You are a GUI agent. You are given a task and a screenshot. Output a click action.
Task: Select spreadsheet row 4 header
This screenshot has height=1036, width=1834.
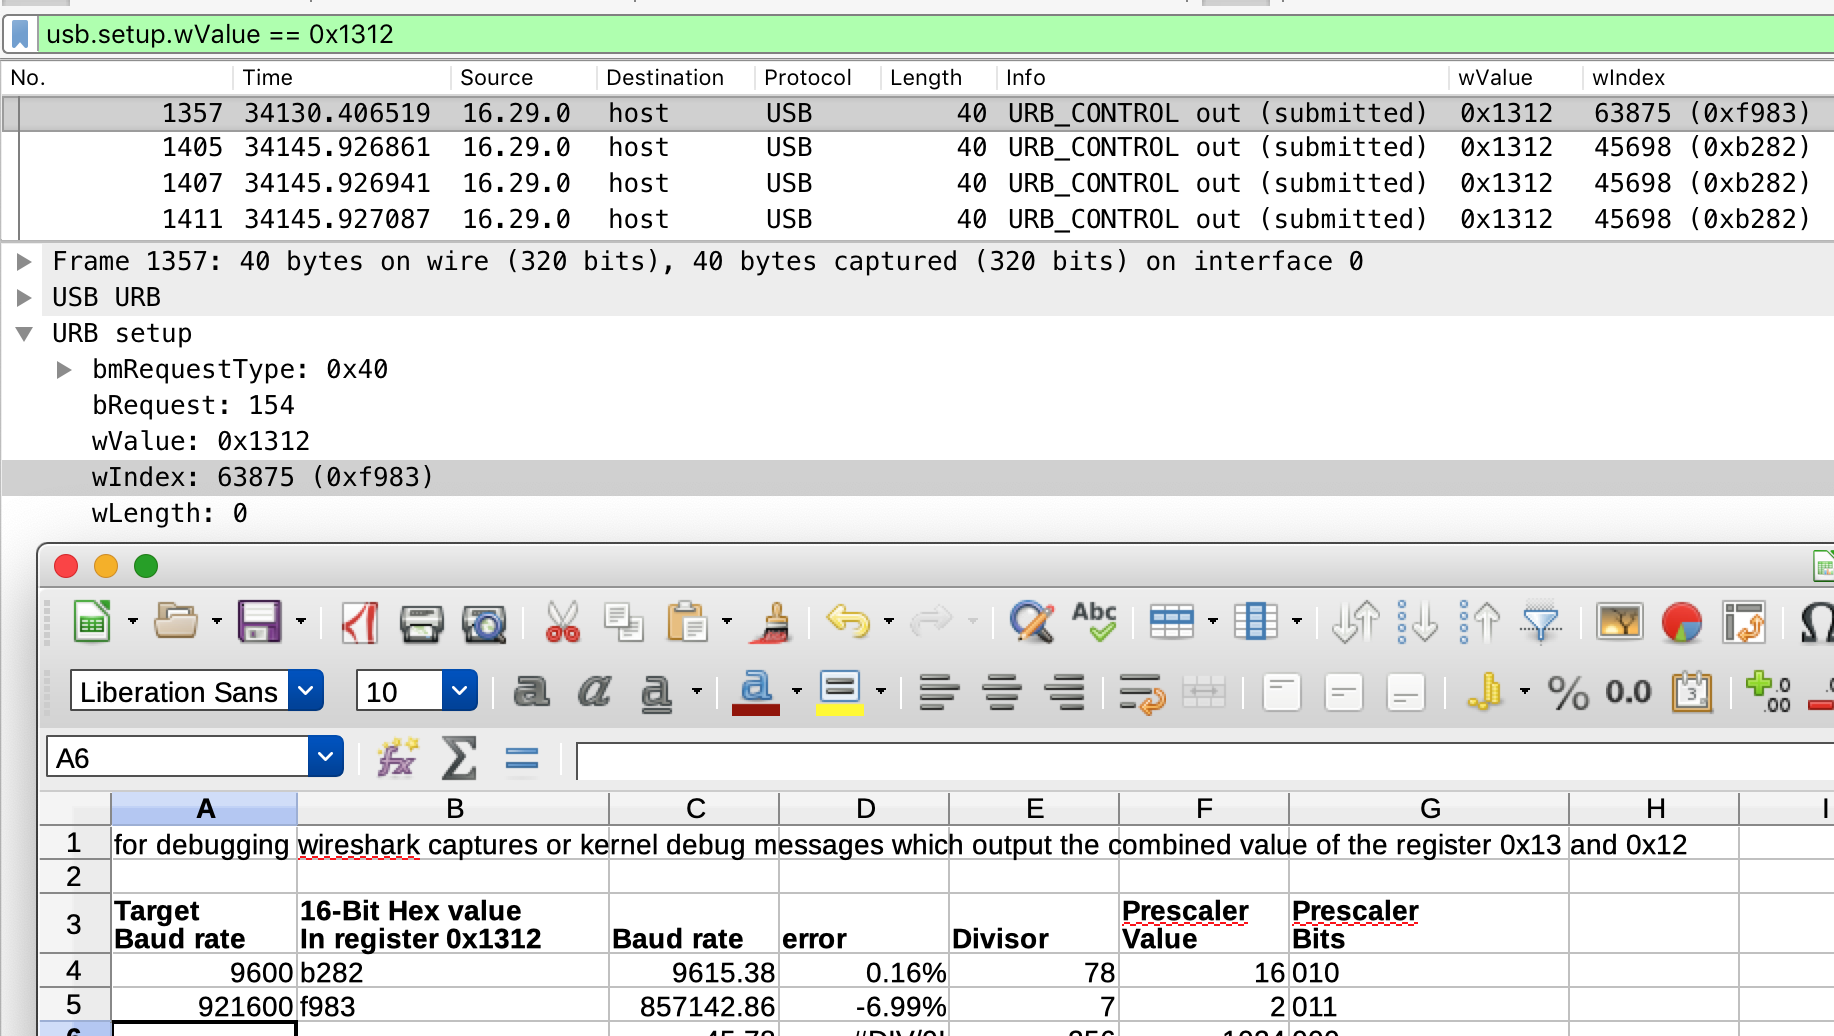(74, 971)
